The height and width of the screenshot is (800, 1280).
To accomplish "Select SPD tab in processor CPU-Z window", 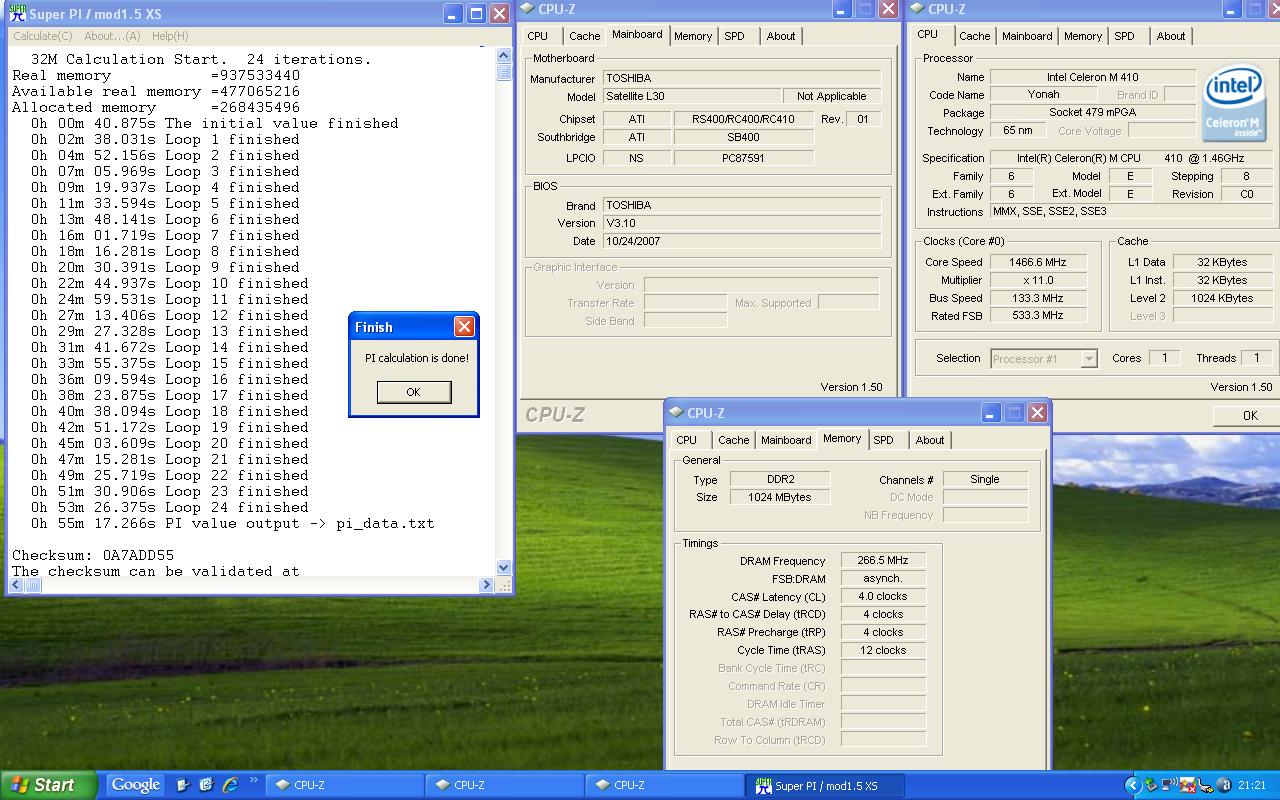I will click(1124, 36).
